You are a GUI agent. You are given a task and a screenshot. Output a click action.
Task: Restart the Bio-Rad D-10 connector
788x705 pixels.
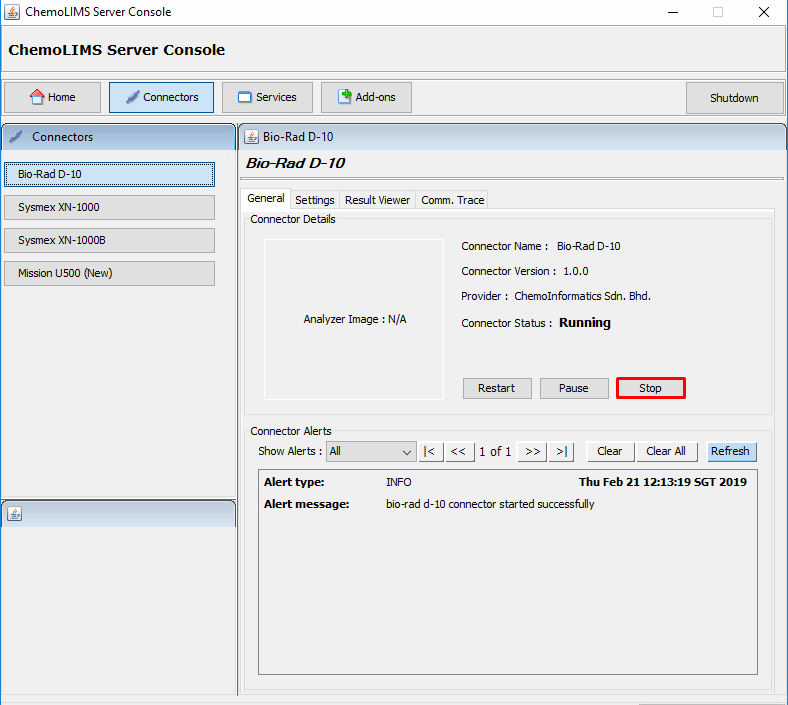[497, 388]
